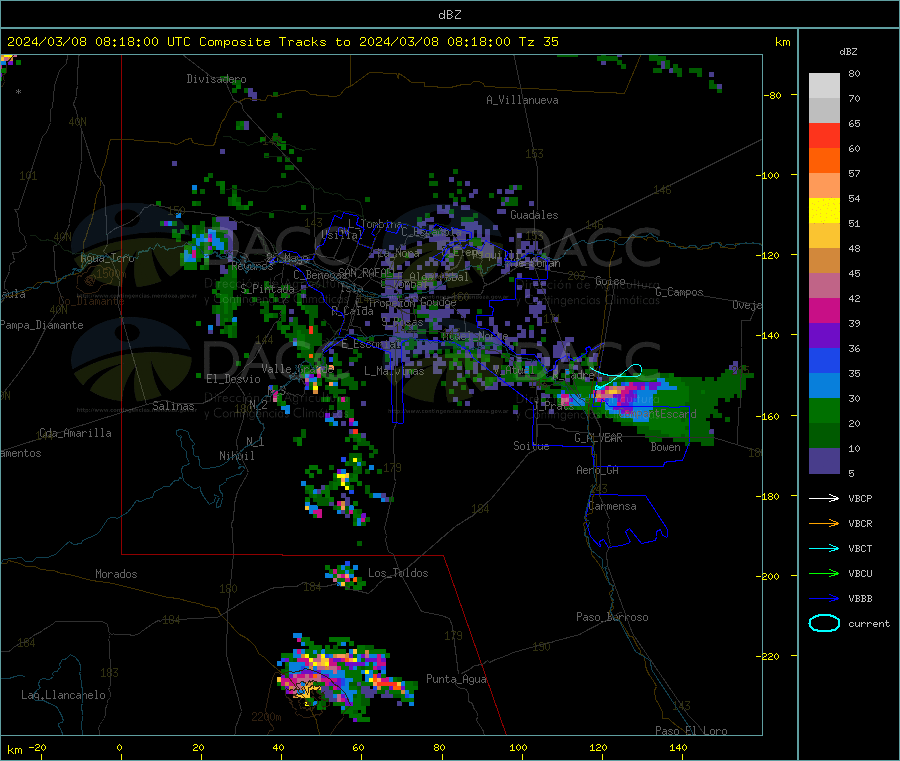Click the -160 tick on vertical axis
The image size is (900, 761).
(767, 416)
